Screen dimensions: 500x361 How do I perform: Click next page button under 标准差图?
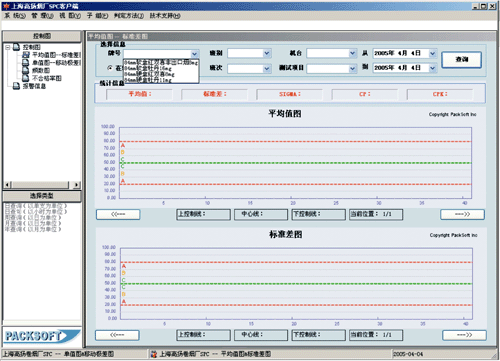464,335
